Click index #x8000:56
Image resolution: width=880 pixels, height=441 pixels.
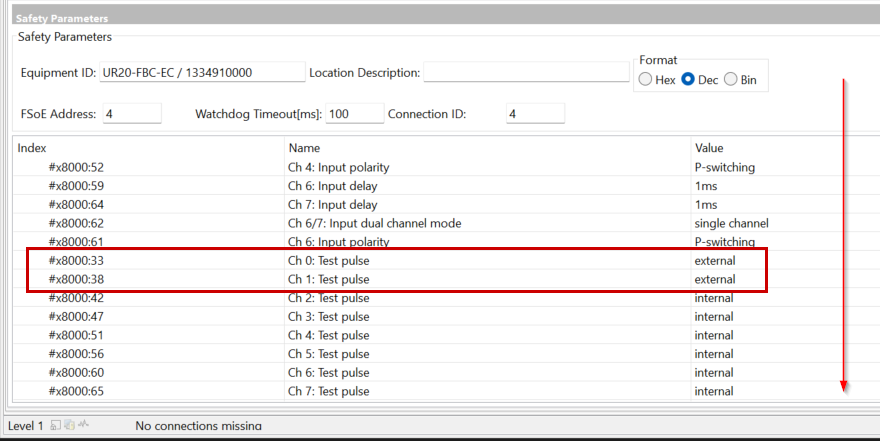pyautogui.click(x=76, y=353)
